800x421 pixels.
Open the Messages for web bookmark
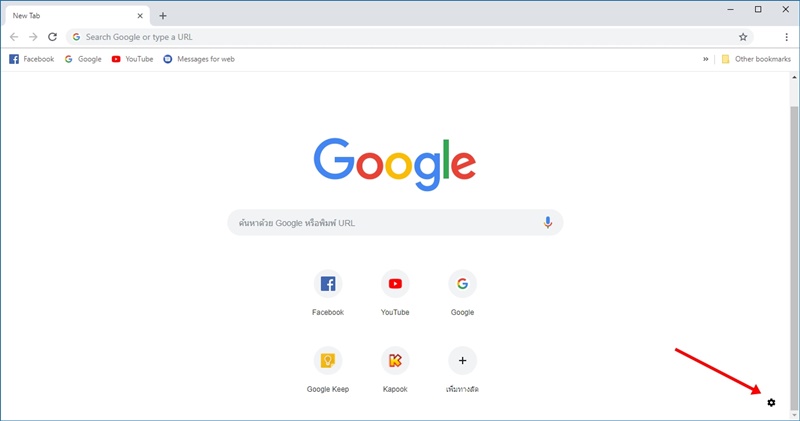[x=199, y=59]
